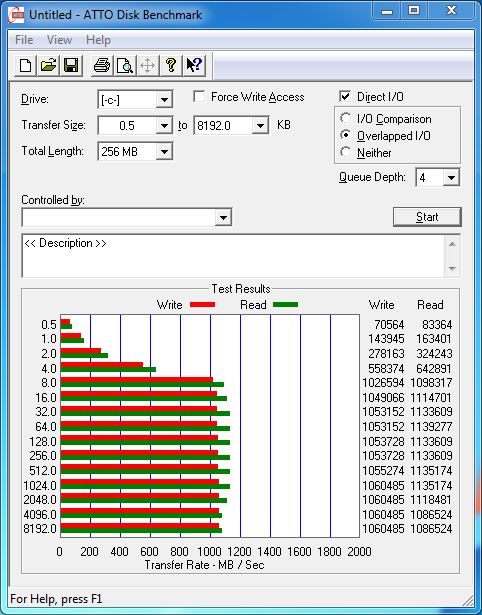
Task: Open the Queue Depth dropdown showing 4
Action: (x=451, y=178)
